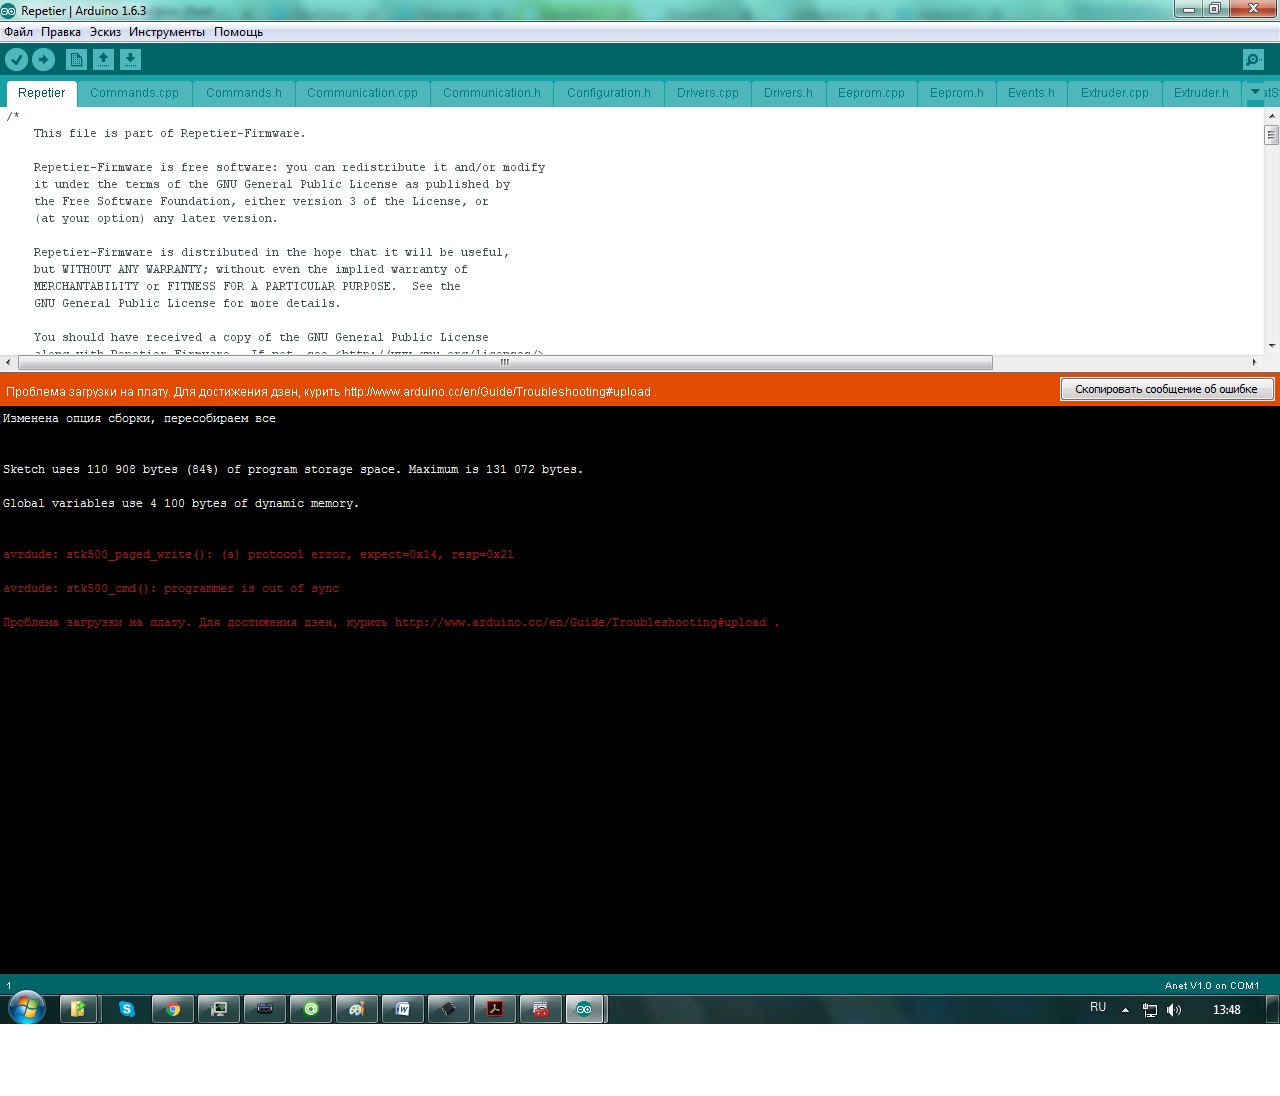Click the RU language indicator

[x=1098, y=1008]
